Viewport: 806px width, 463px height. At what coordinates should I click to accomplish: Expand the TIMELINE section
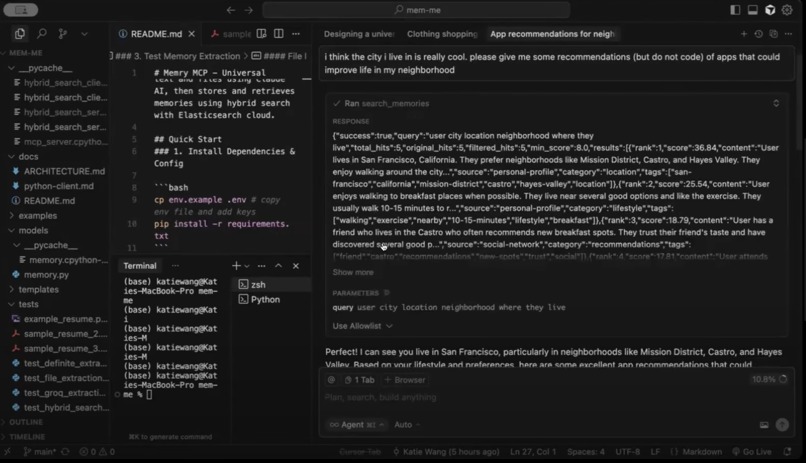[27, 437]
